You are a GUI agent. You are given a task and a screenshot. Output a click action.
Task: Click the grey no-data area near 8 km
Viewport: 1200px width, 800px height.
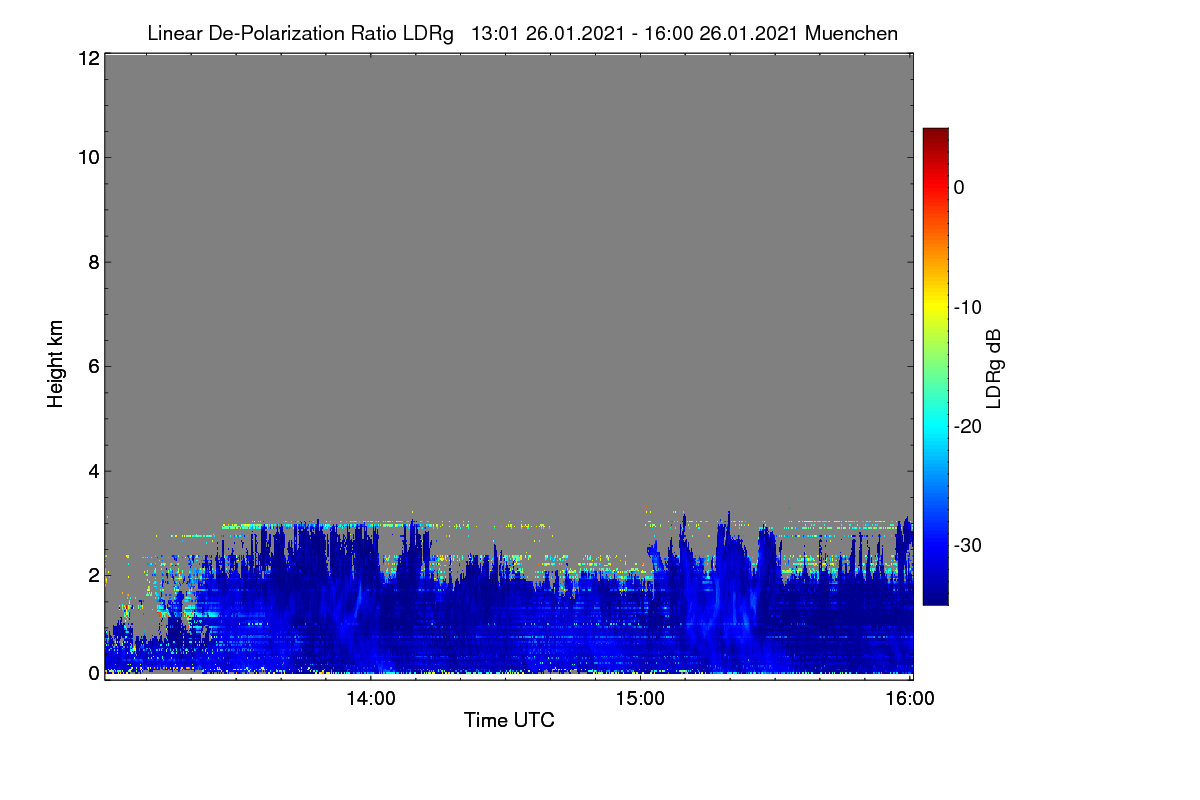click(508, 262)
